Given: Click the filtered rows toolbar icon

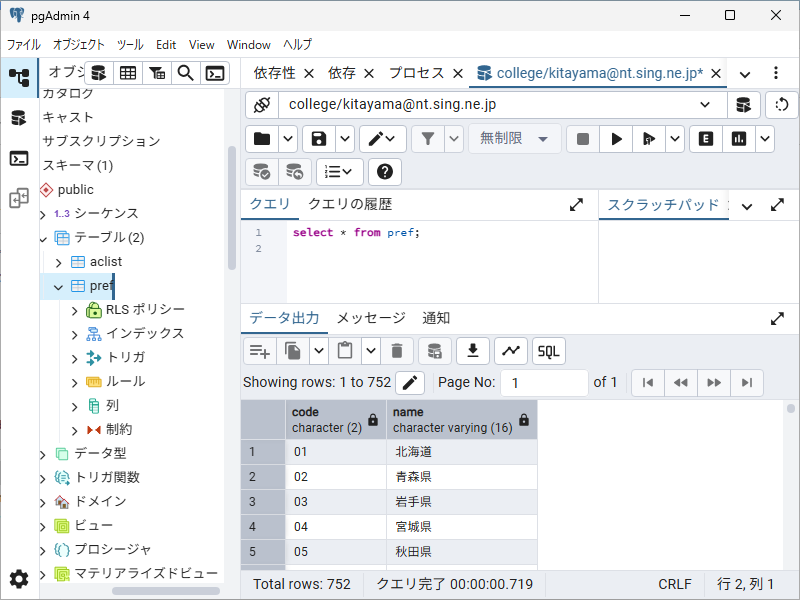Looking at the screenshot, I should point(157,73).
